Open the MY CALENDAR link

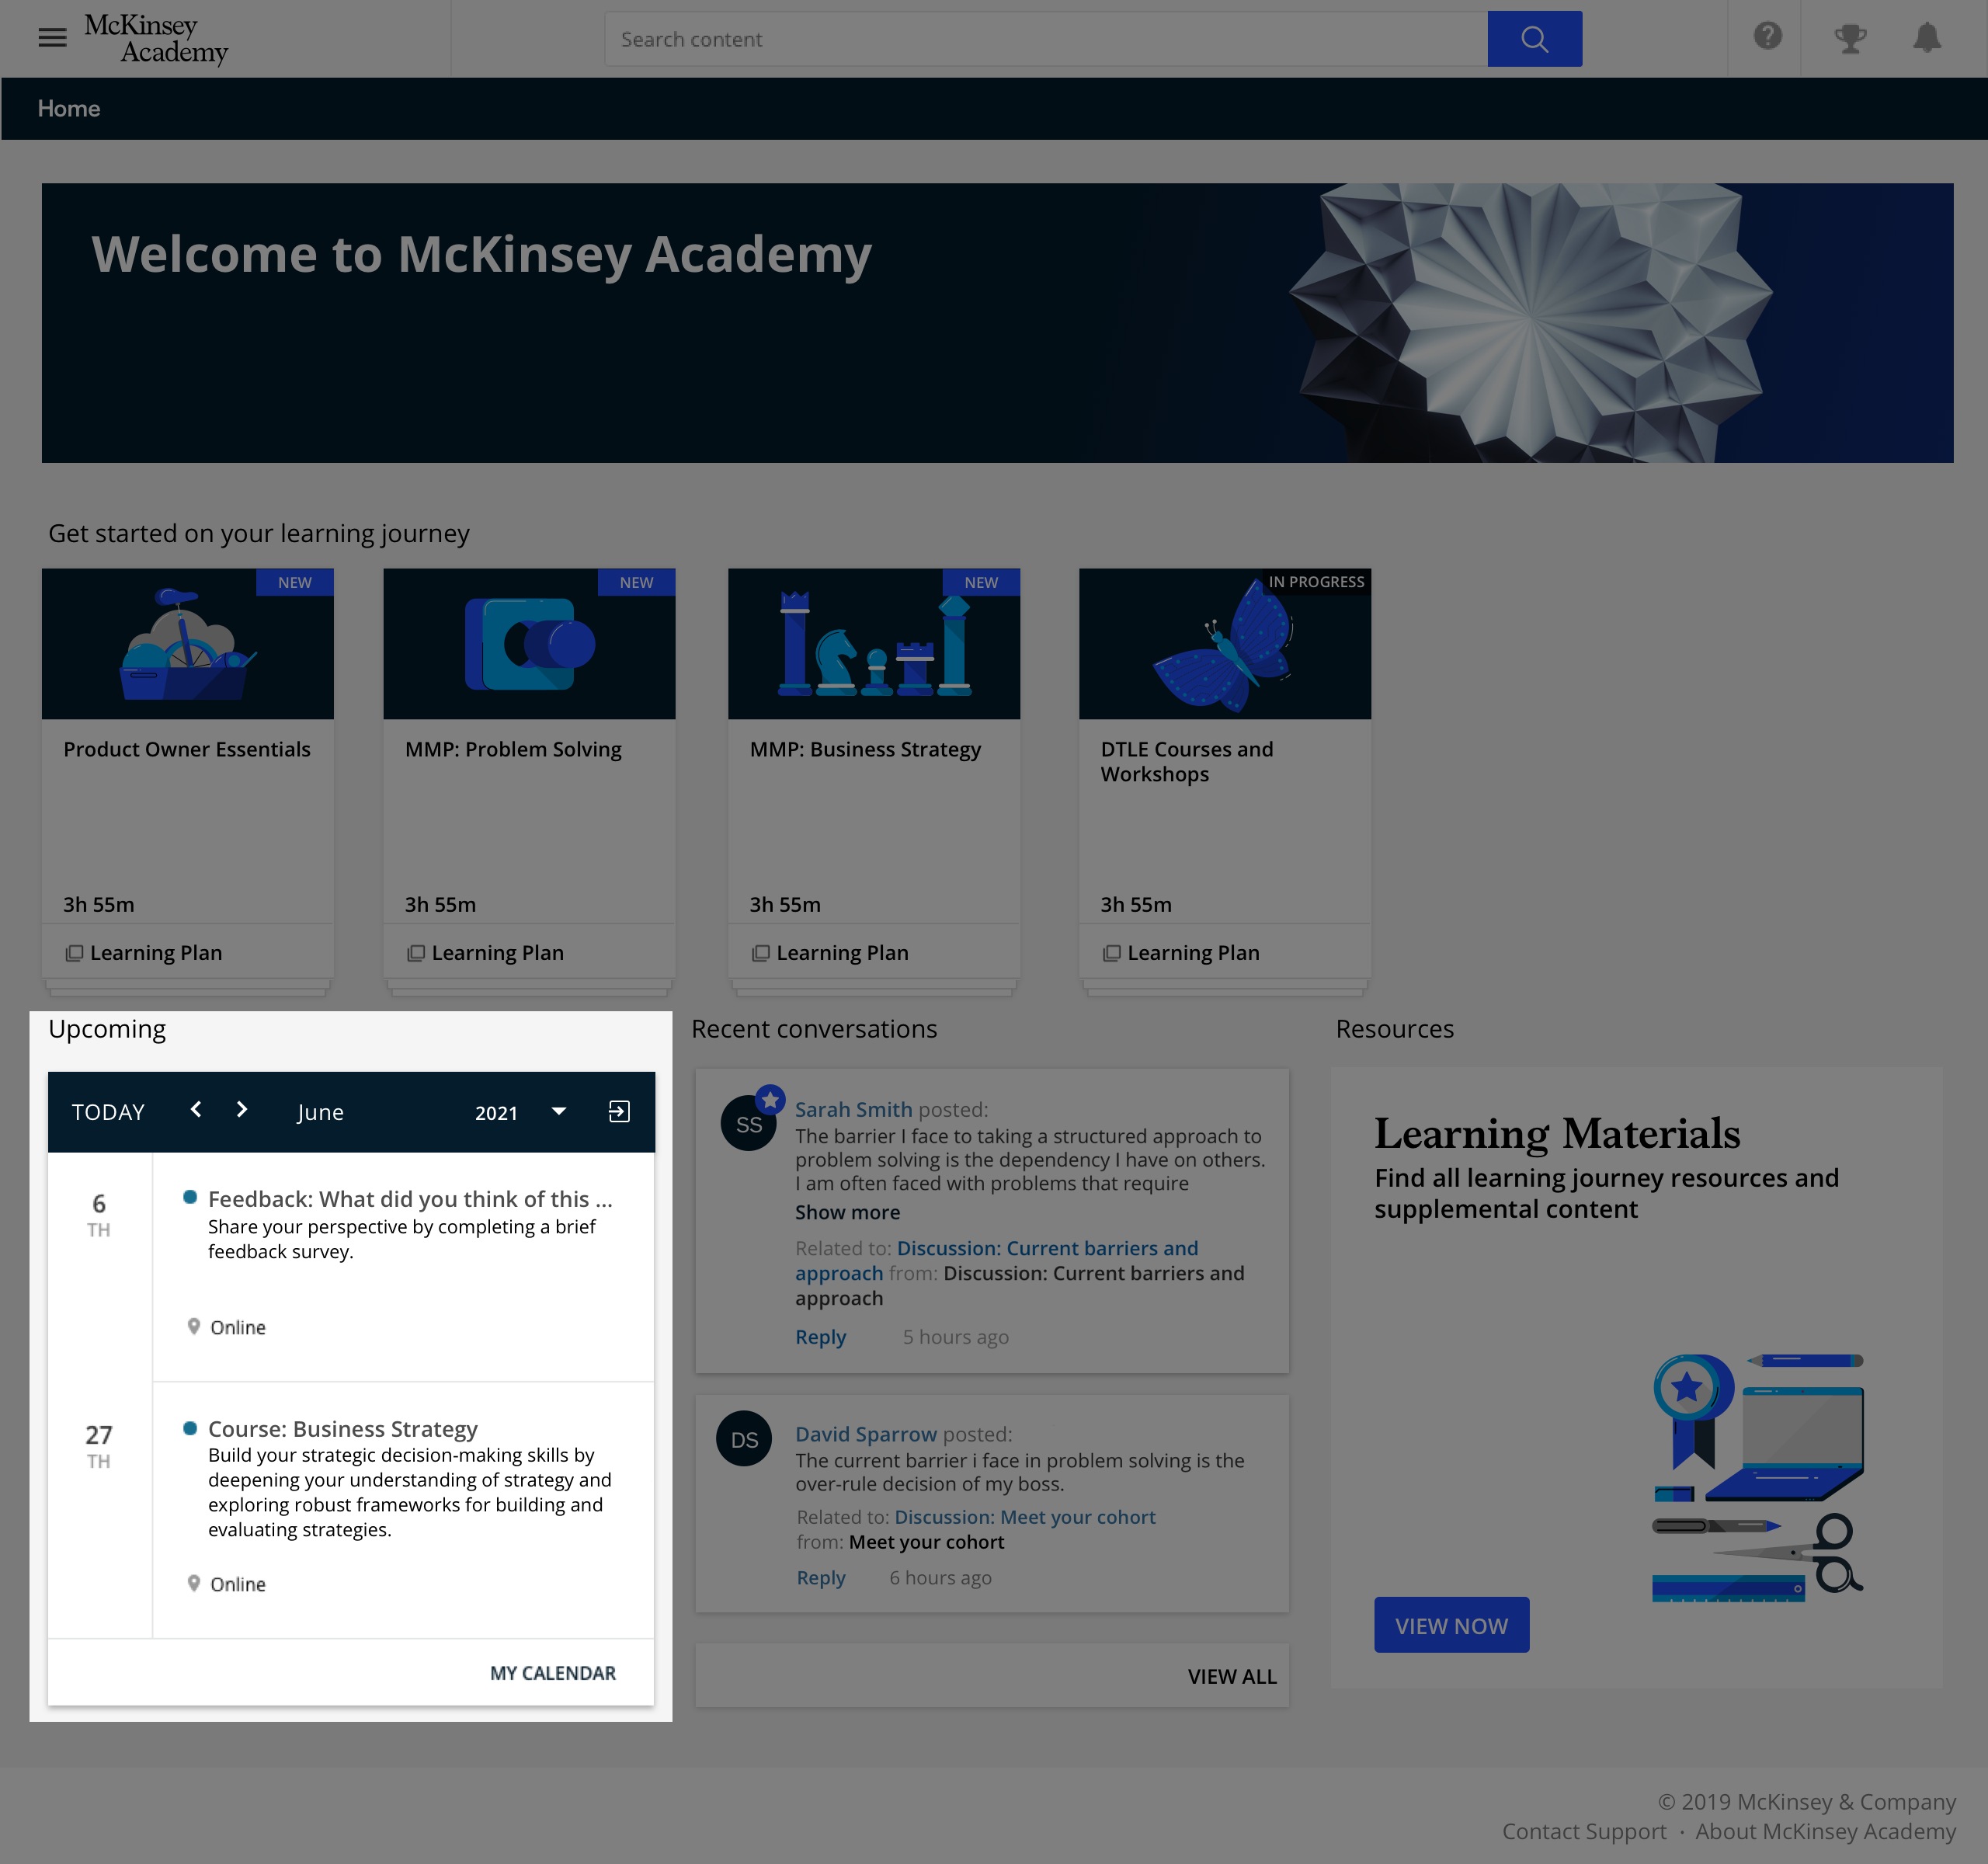tap(552, 1673)
